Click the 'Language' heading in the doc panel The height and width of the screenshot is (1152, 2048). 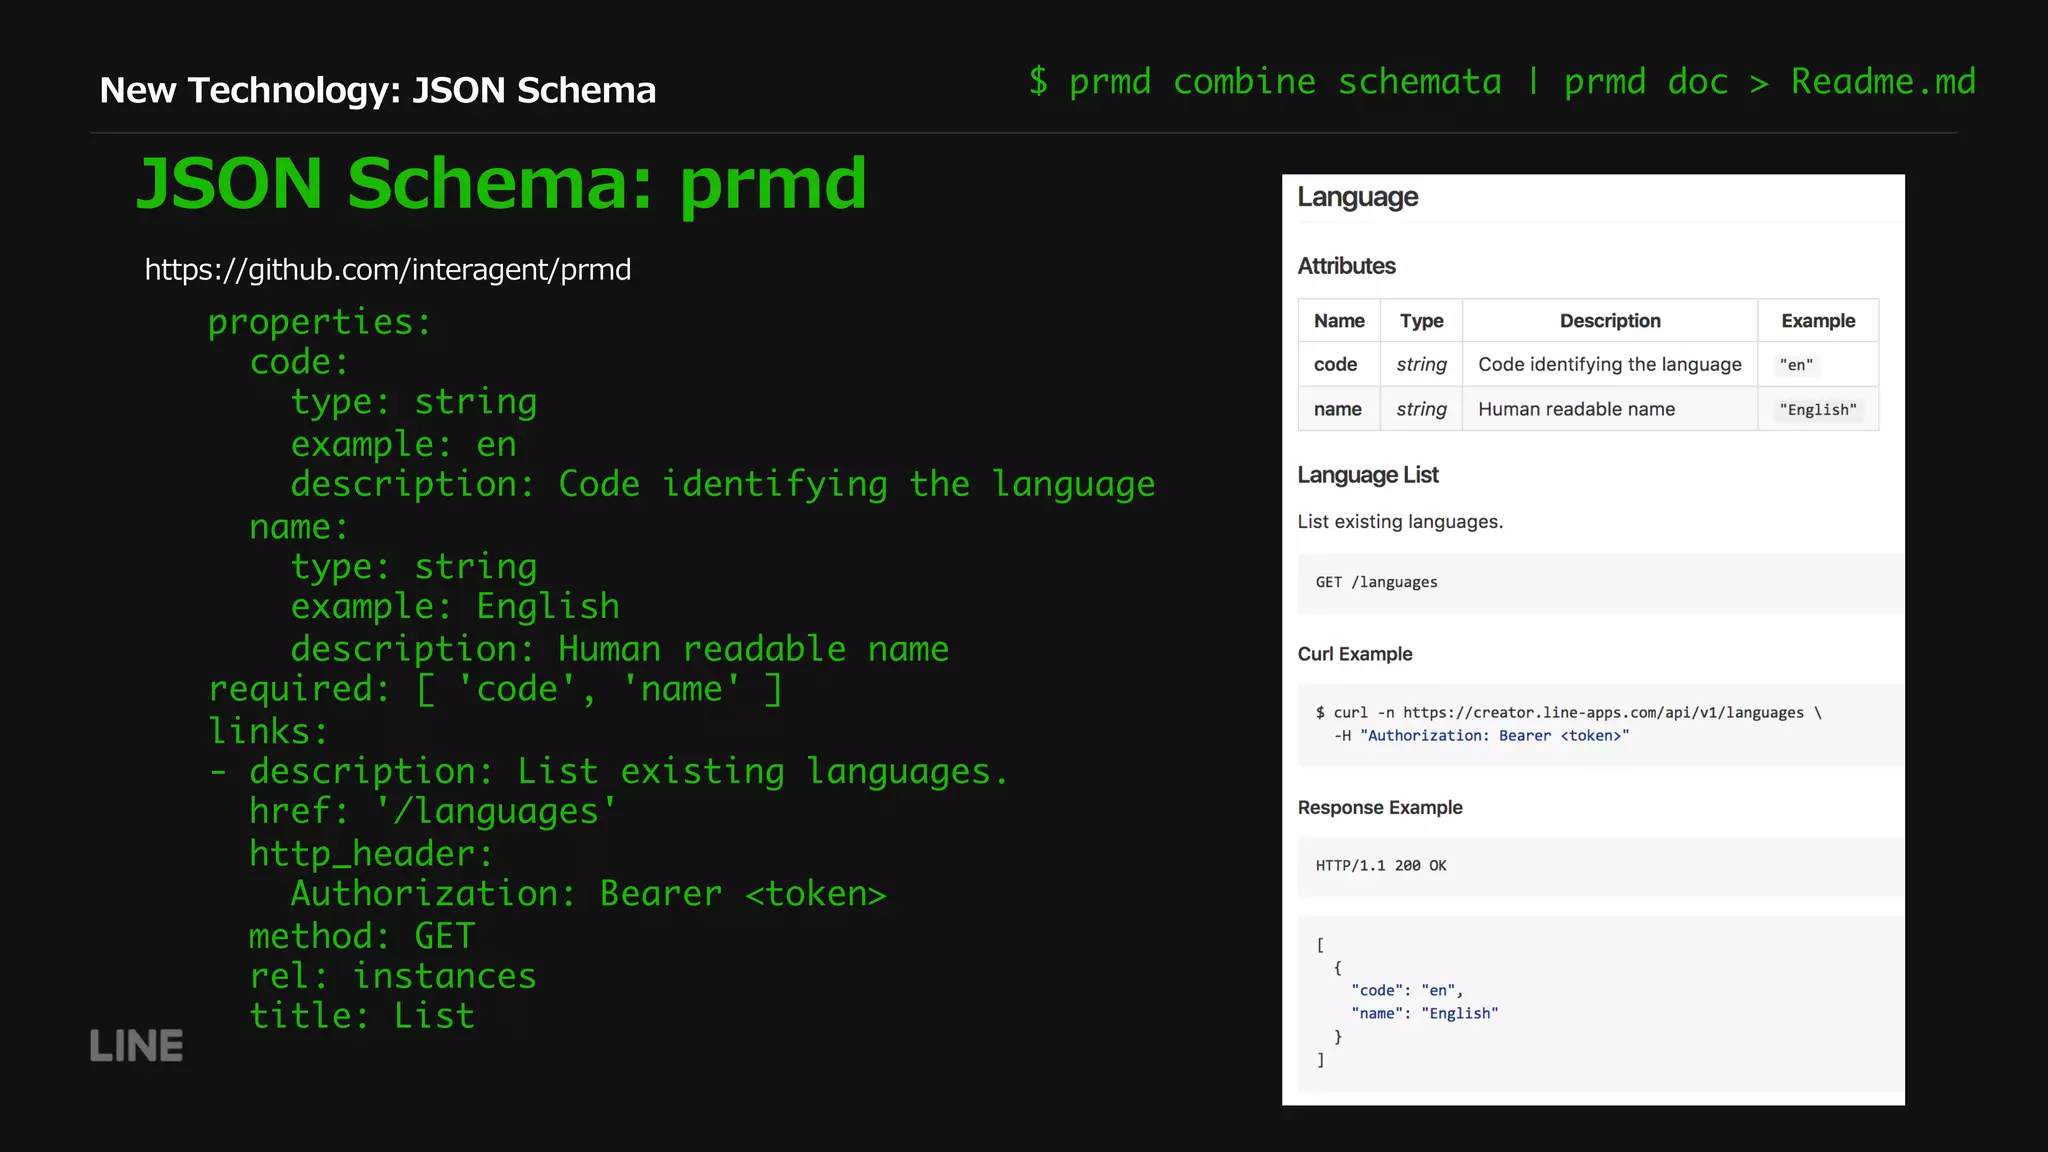[x=1357, y=198]
